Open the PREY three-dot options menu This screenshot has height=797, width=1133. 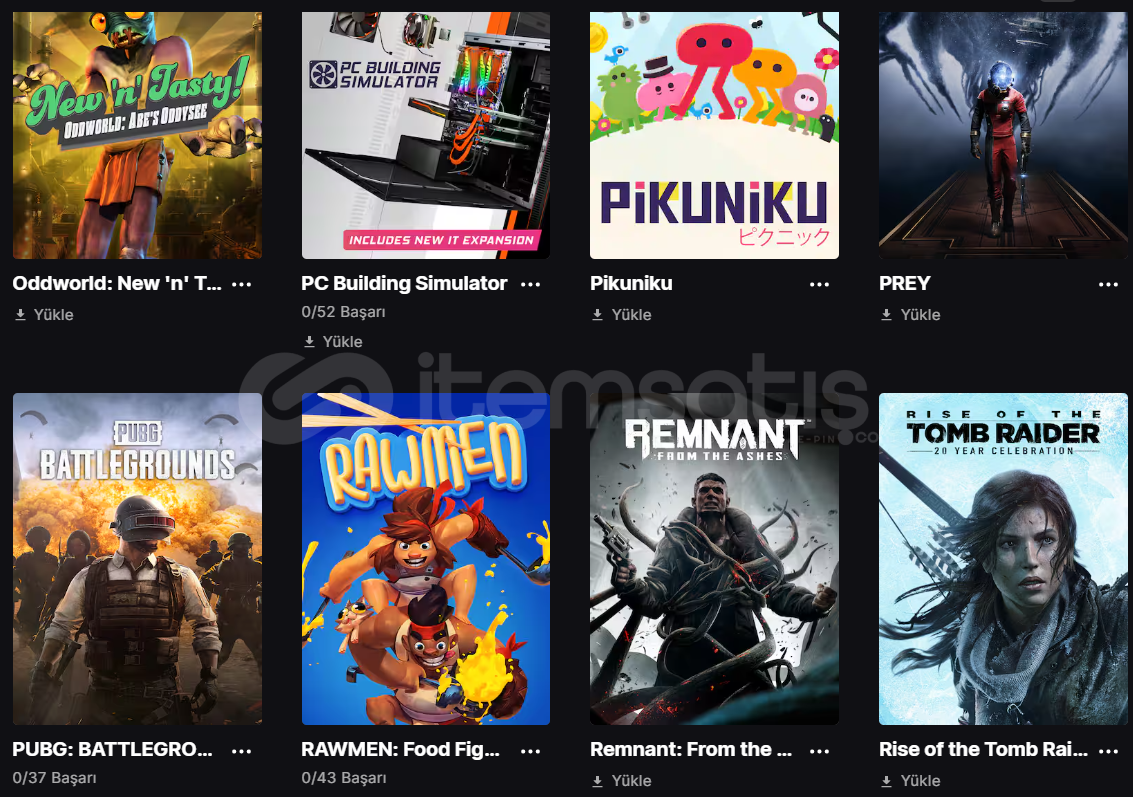coord(1108,284)
